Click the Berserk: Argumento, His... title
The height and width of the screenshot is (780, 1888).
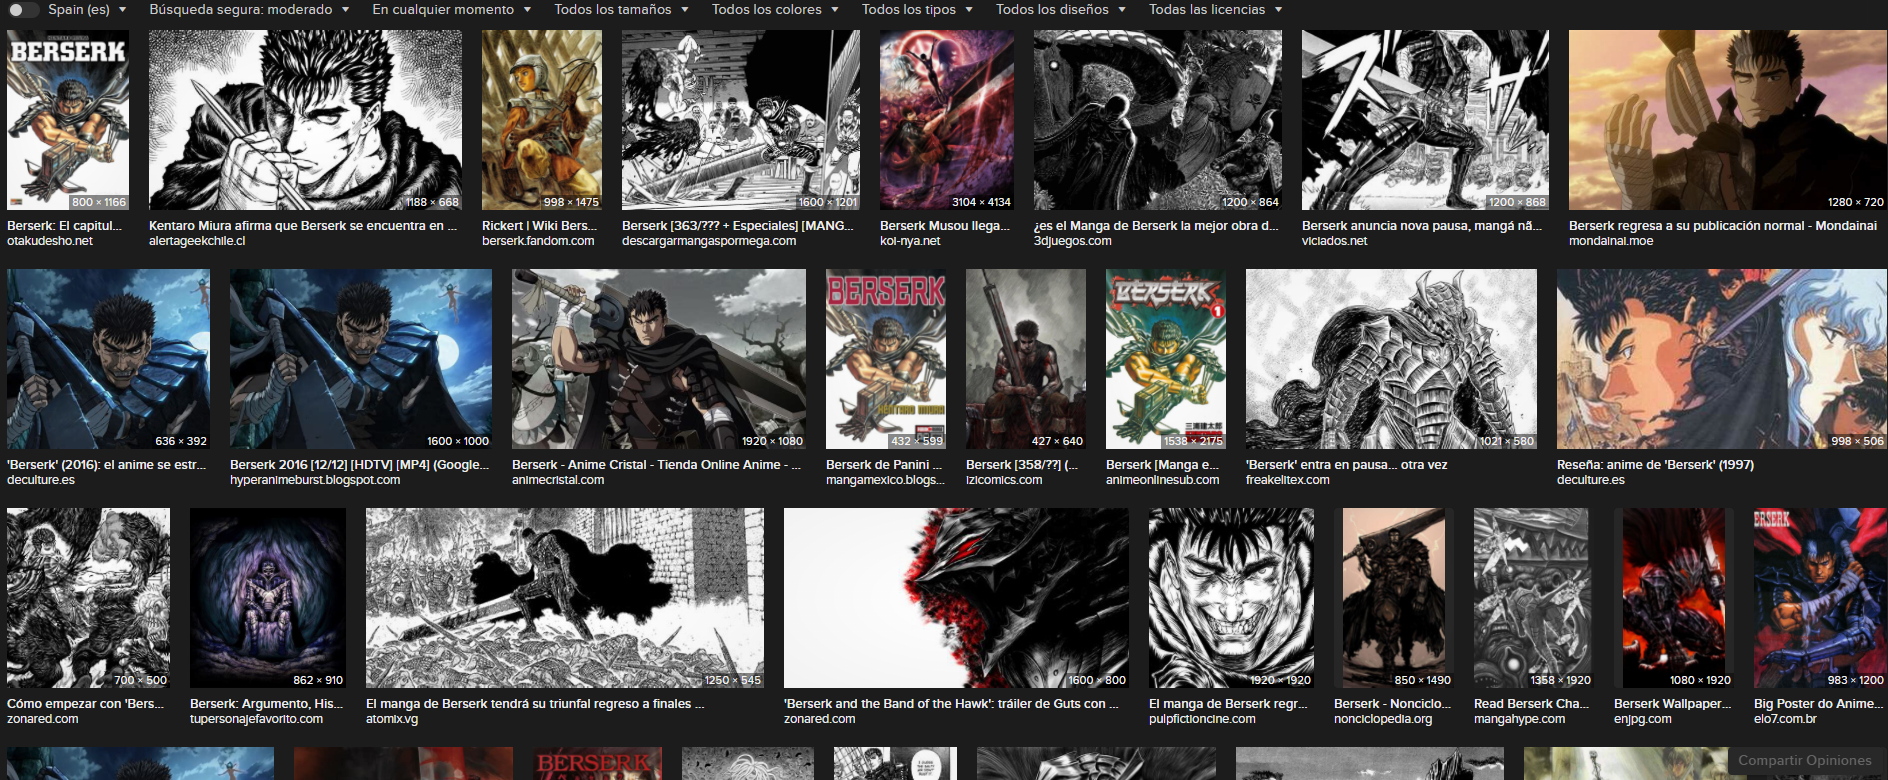coord(266,704)
